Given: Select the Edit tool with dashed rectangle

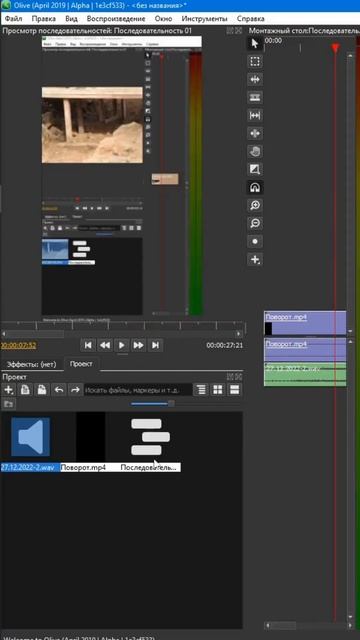Looking at the screenshot, I should point(255,62).
